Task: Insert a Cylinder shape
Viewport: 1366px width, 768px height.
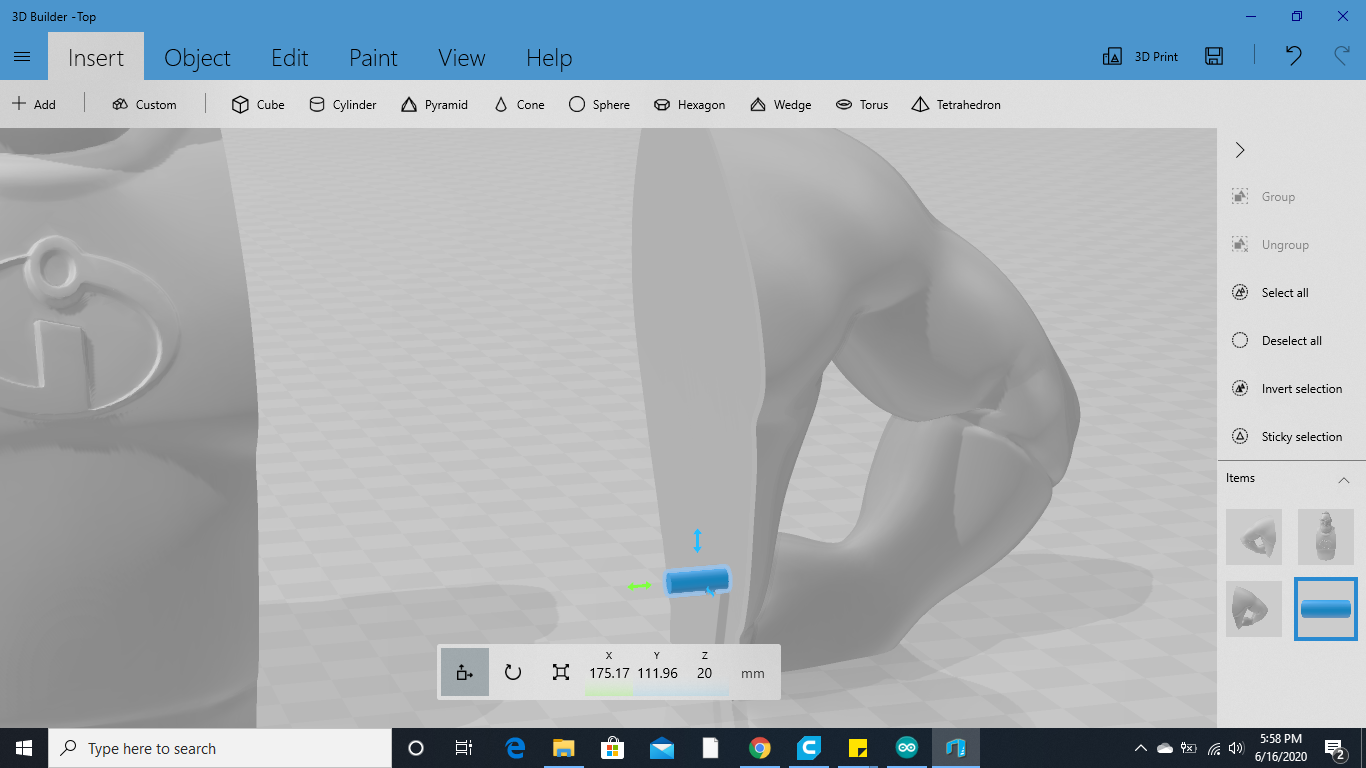Action: (x=342, y=104)
